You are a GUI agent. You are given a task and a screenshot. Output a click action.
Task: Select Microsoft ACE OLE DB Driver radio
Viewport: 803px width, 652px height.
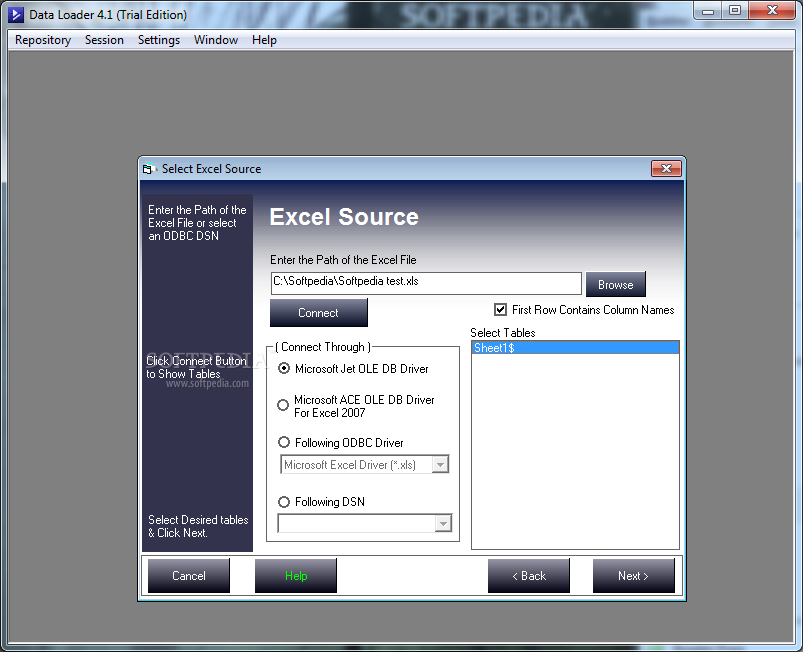[283, 405]
